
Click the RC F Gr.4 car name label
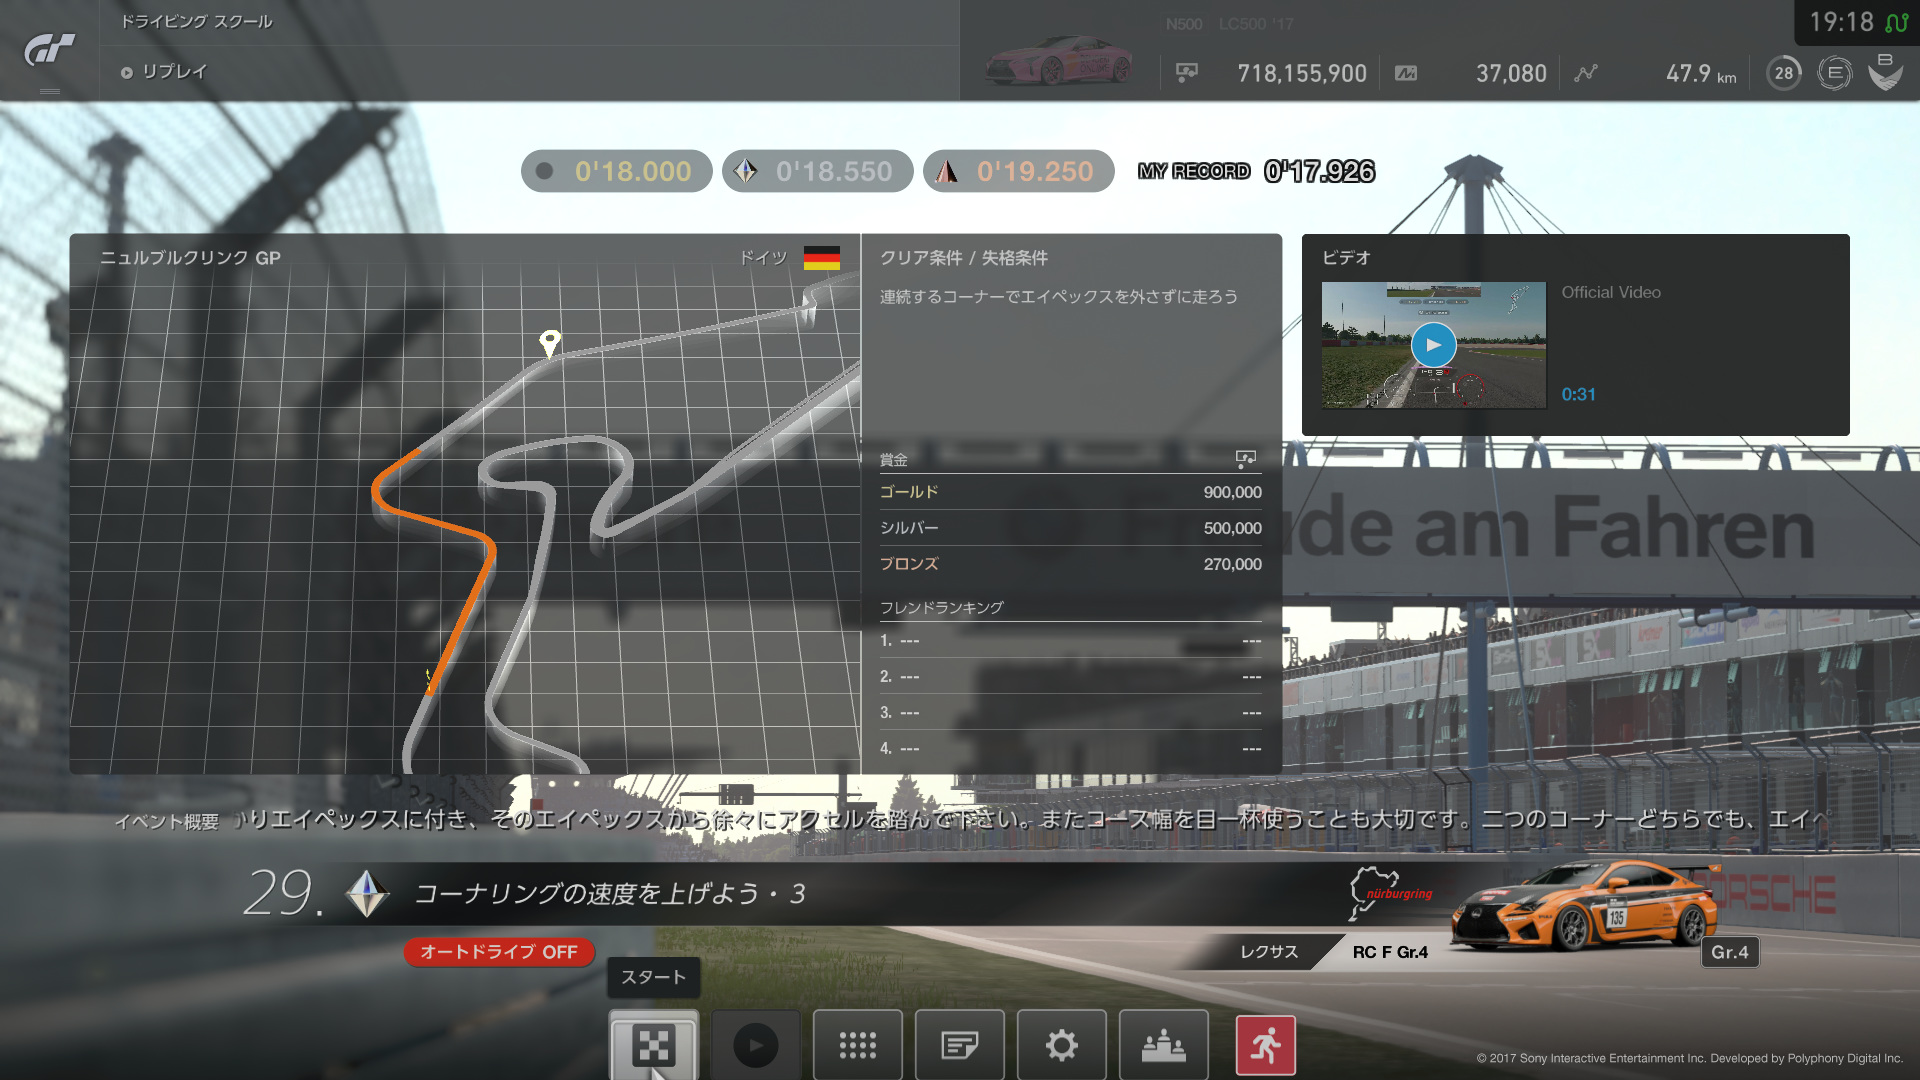[x=1390, y=952]
